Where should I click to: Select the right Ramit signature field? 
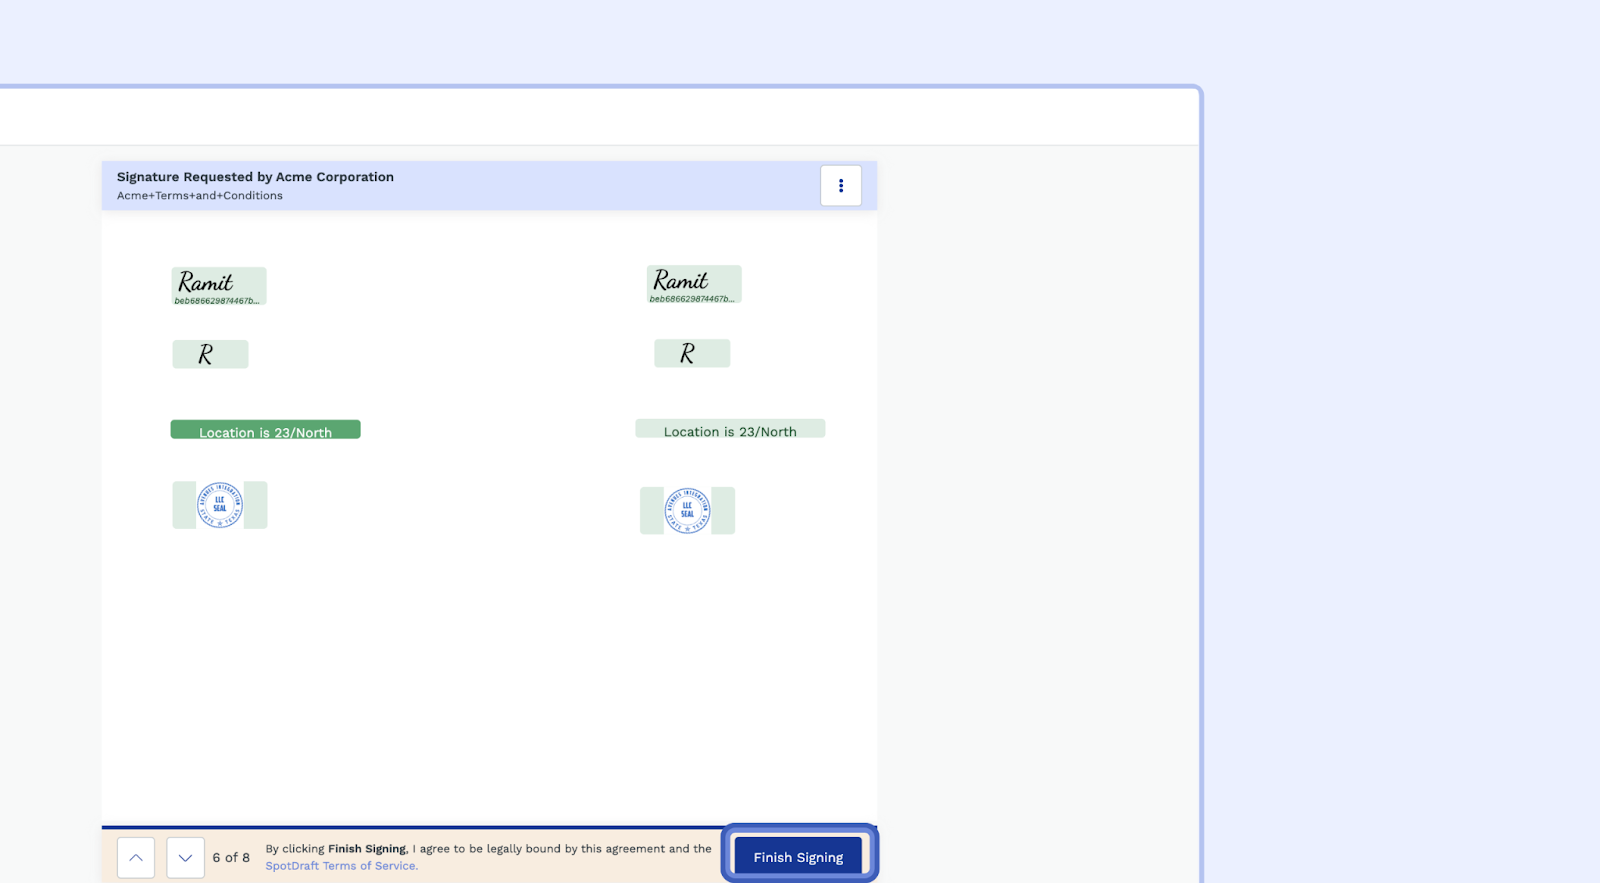[694, 284]
